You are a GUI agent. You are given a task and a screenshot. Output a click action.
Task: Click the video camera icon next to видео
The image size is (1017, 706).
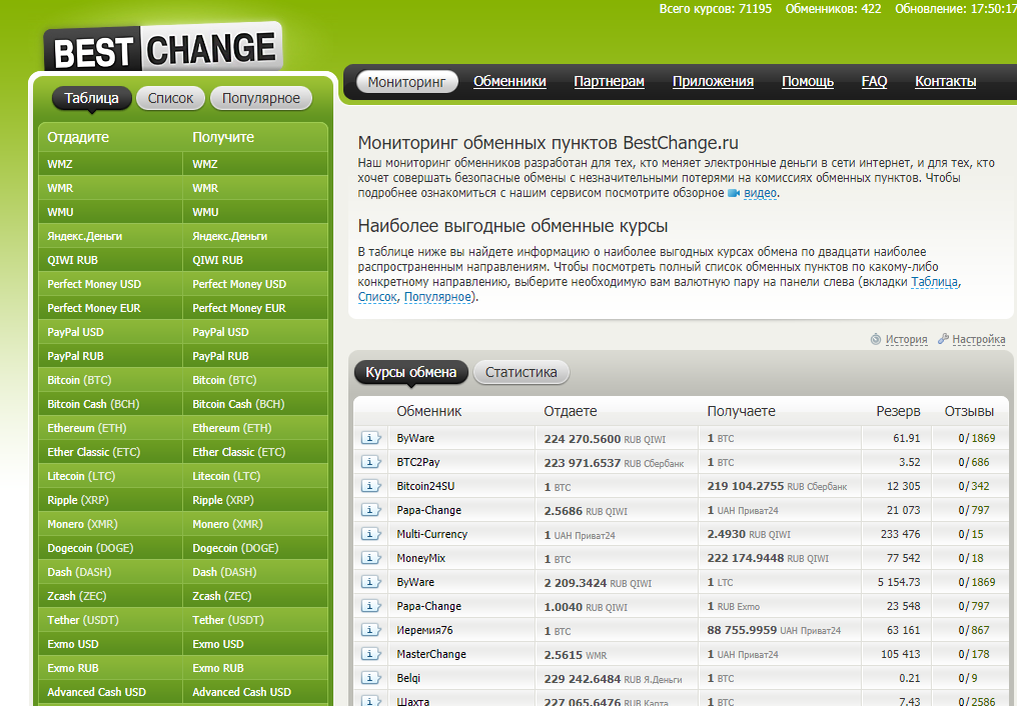(734, 193)
